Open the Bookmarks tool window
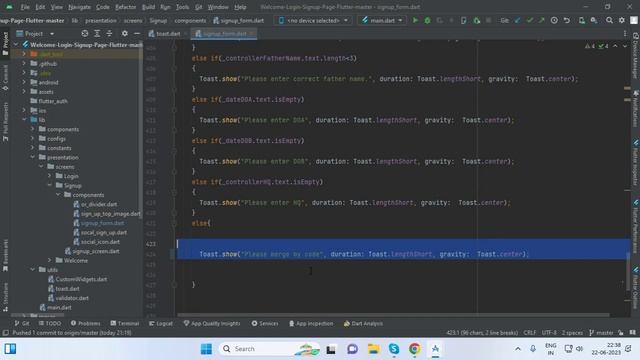640x360 pixels. point(5,256)
